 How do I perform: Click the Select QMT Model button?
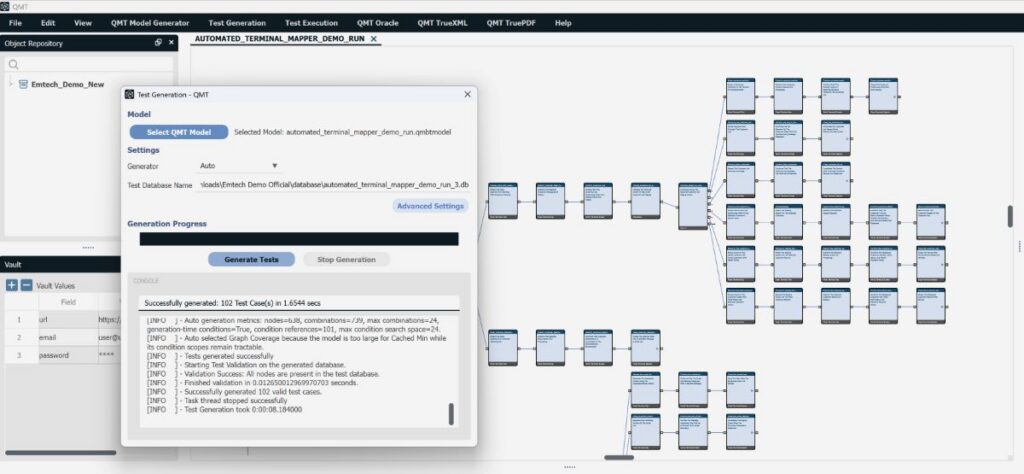(179, 132)
